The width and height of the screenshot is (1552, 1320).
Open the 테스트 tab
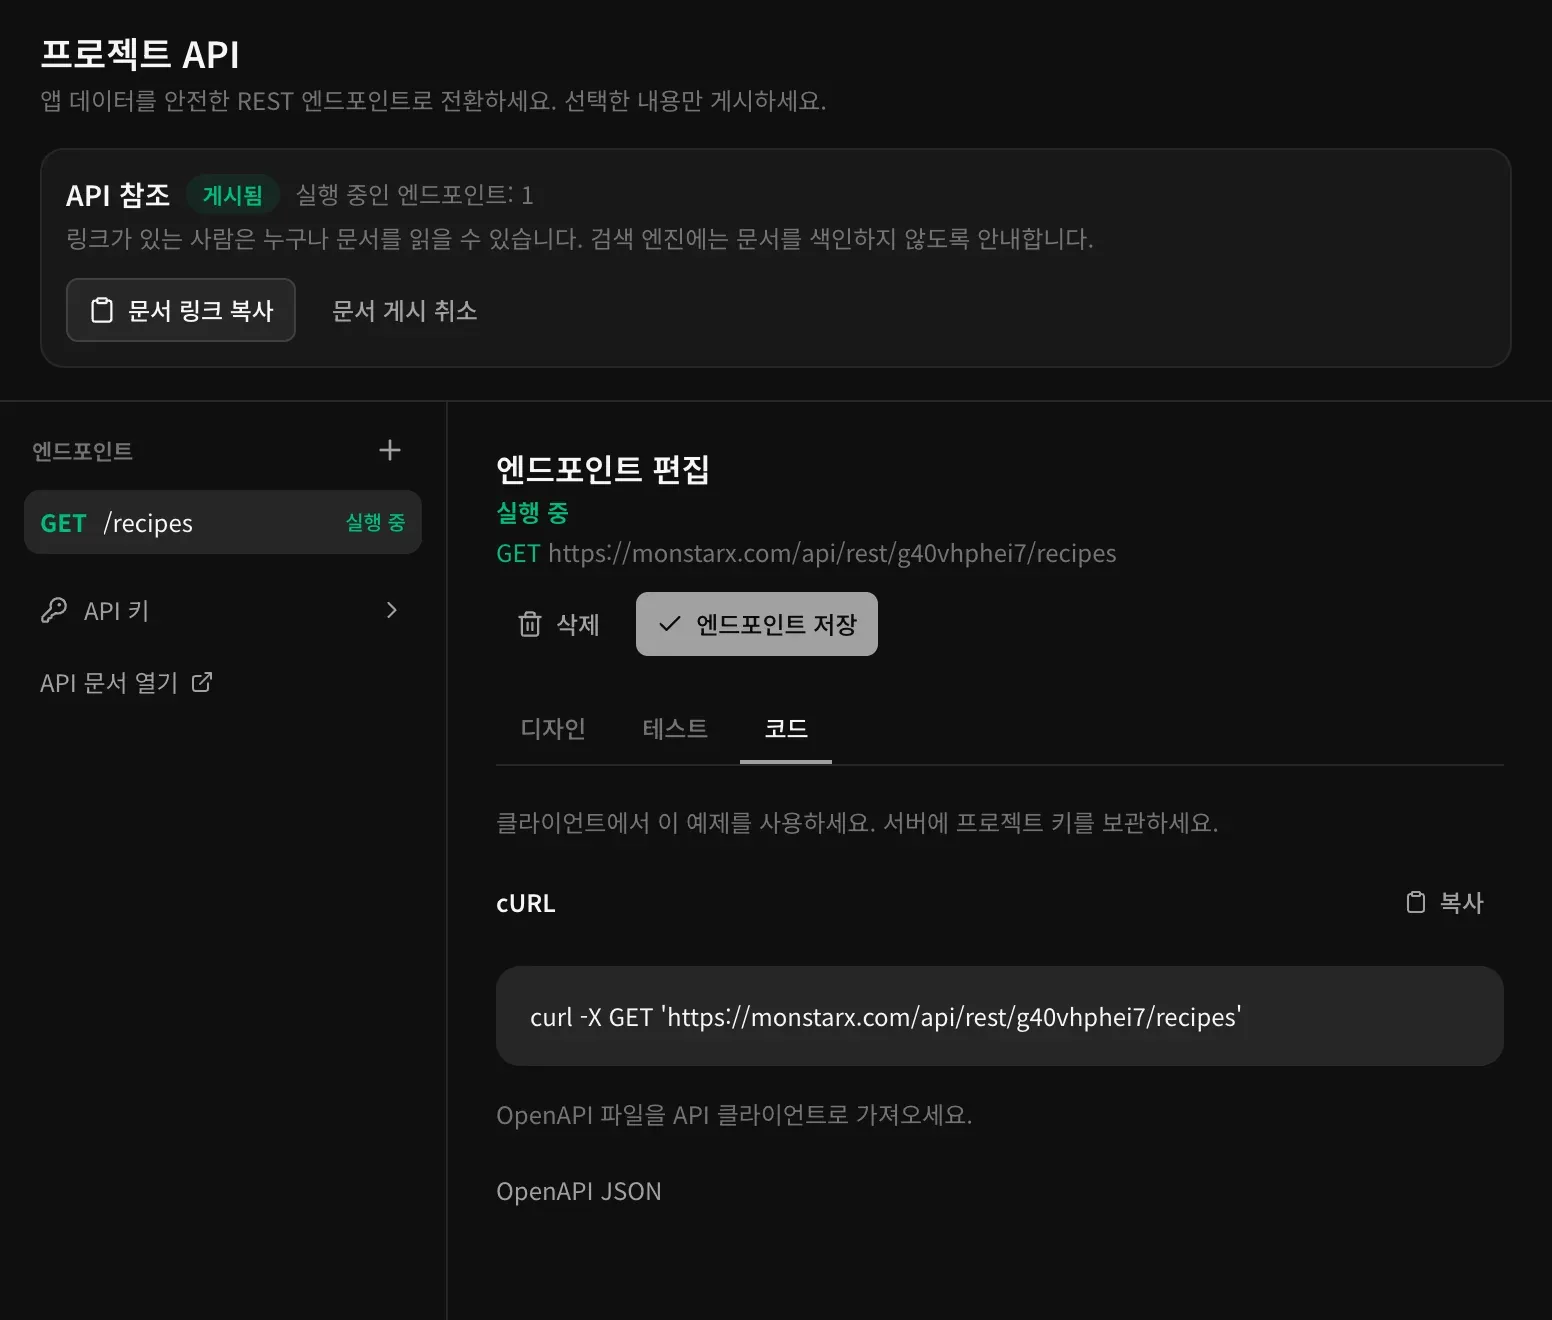[x=675, y=728]
